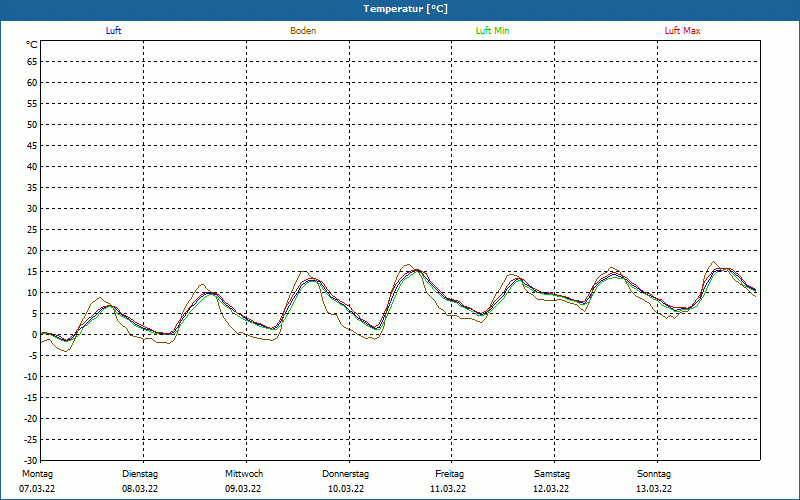Click the '12.03.22' date label
Screen dimensions: 800x500
point(551,489)
